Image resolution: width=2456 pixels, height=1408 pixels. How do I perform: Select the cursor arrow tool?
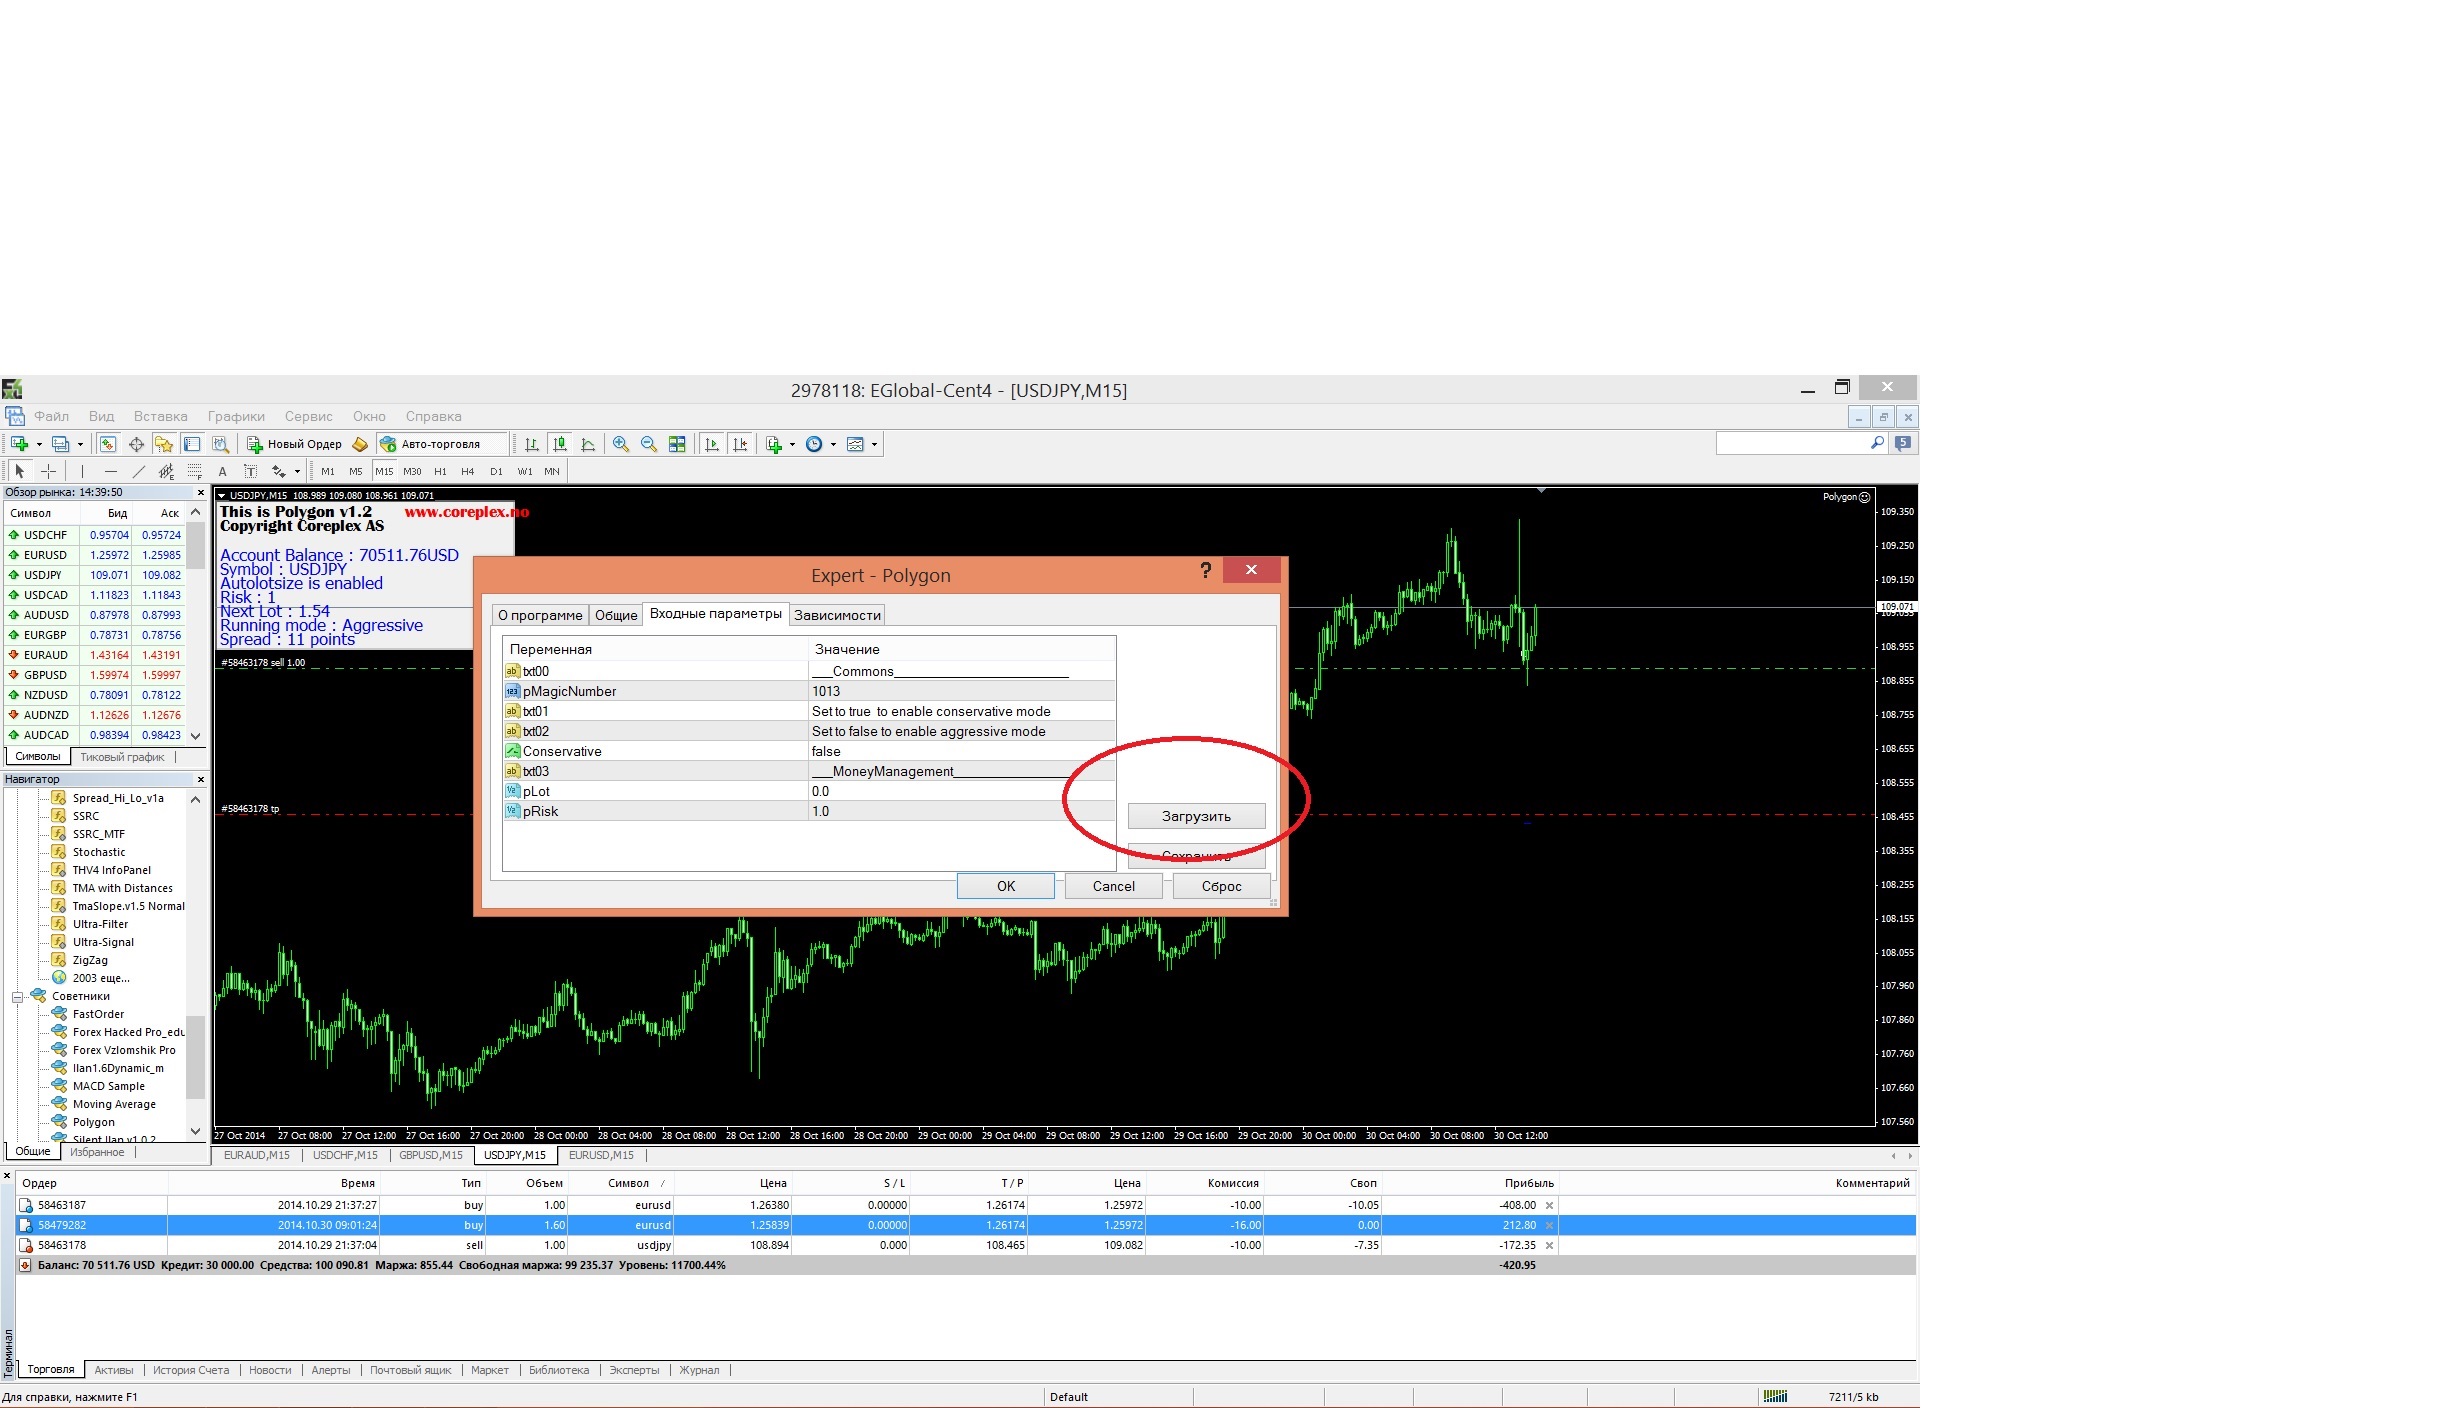tap(19, 471)
